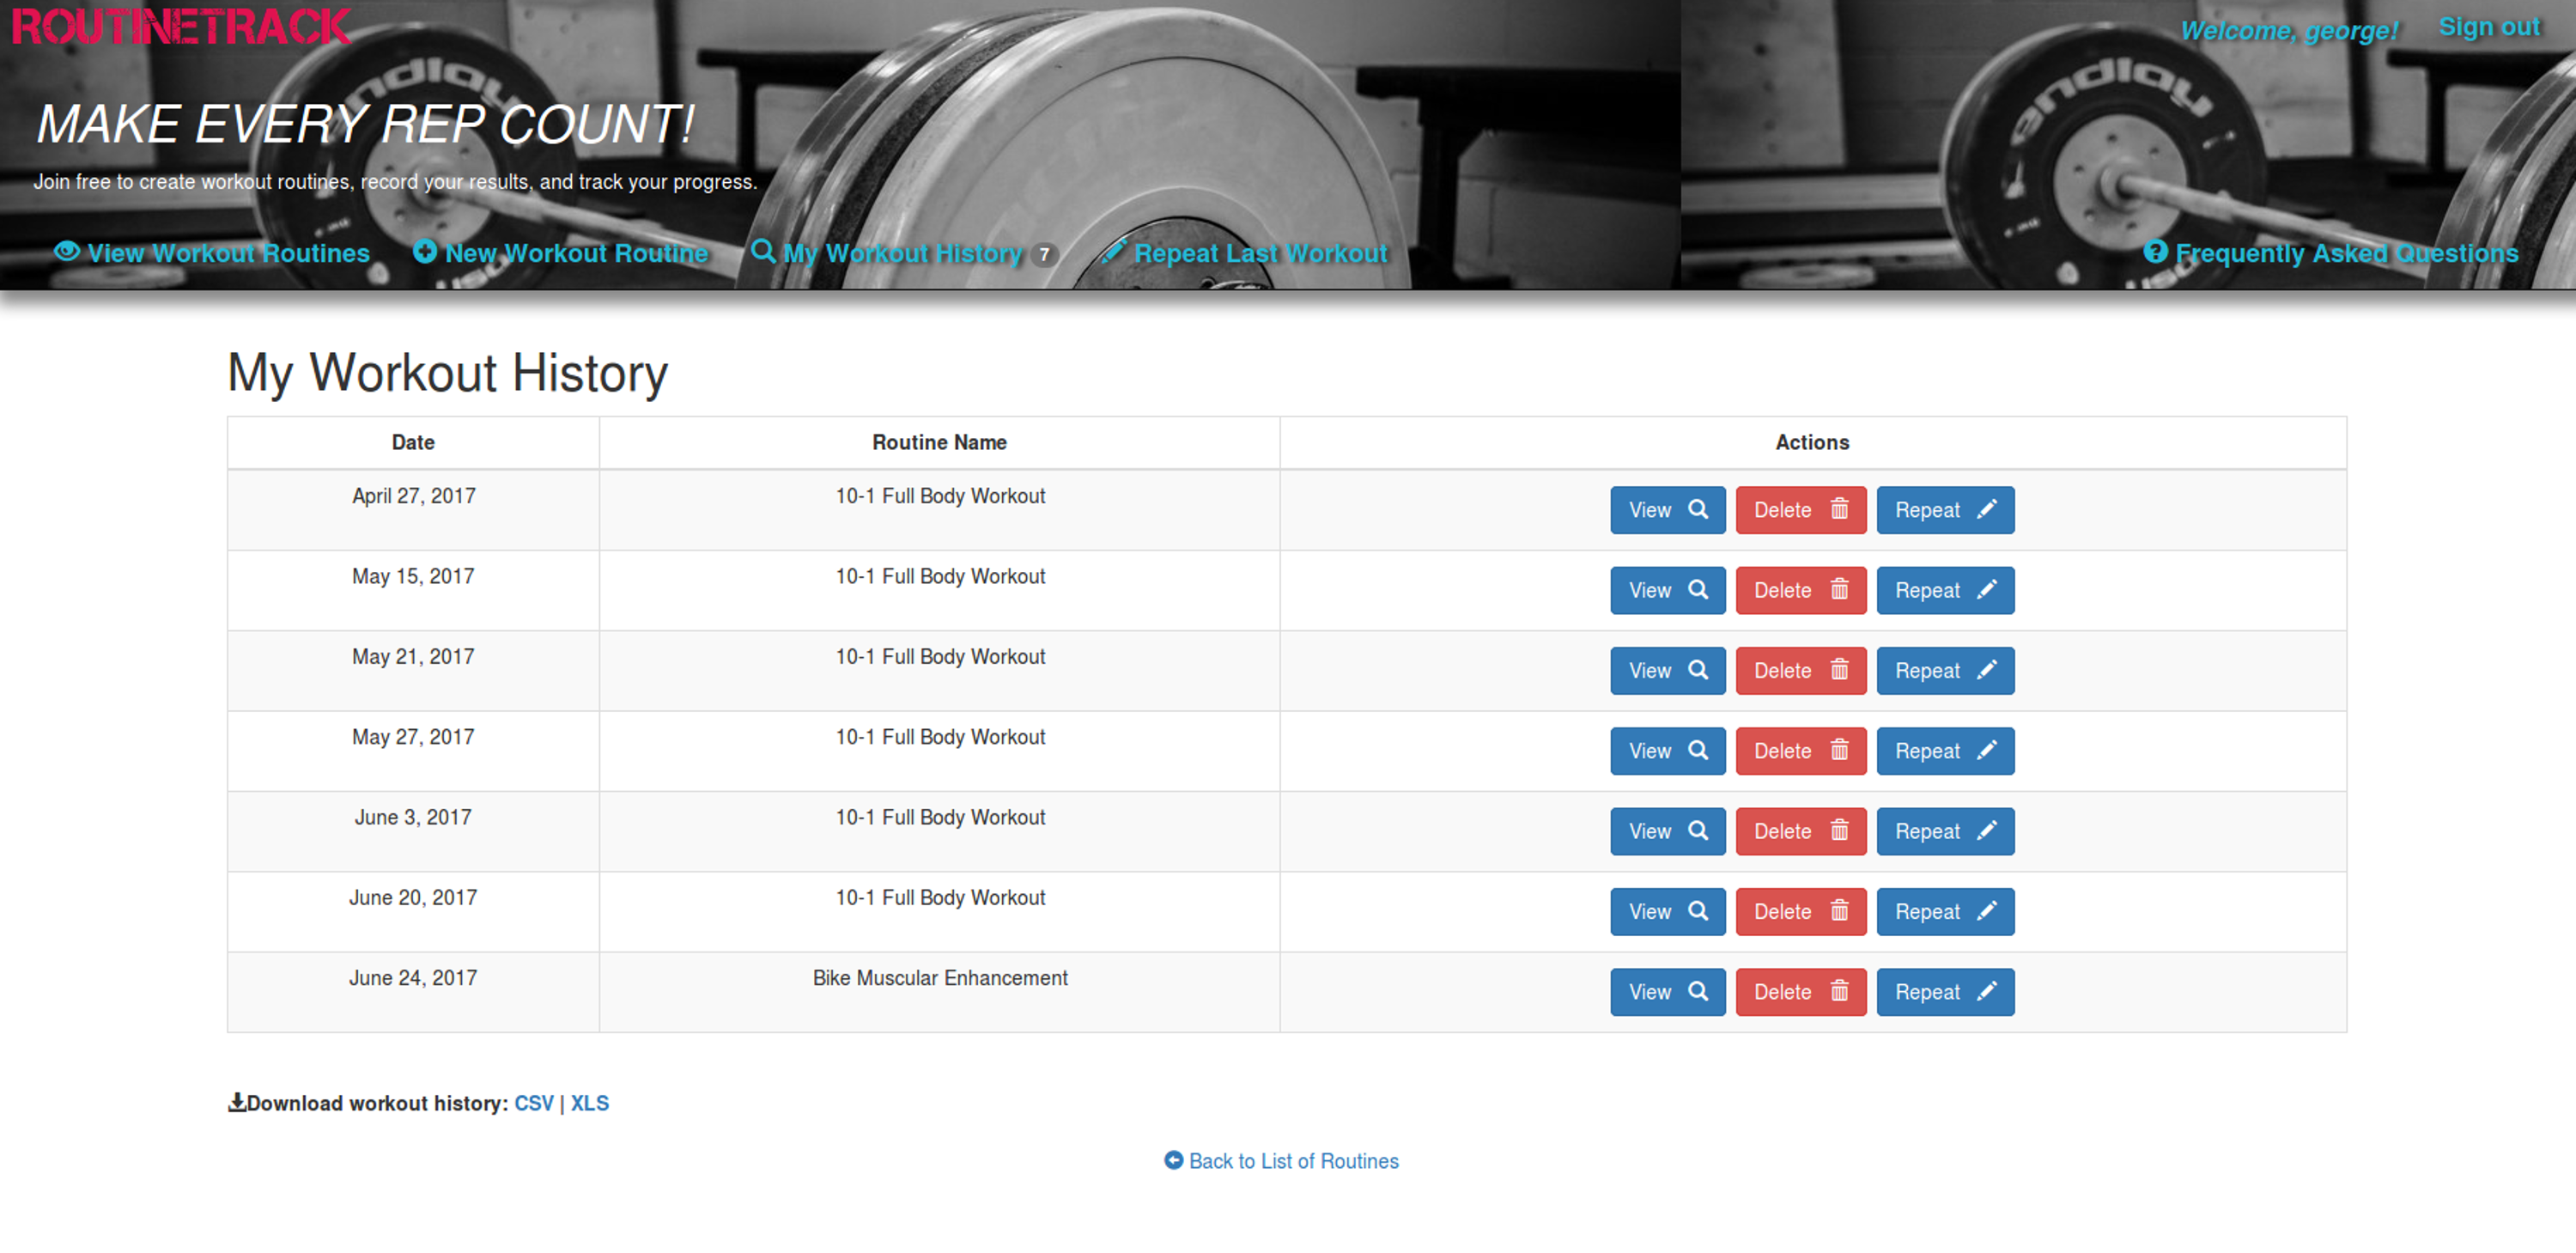Repeat the May 21, 2017 workout
Viewport: 2576px width, 1253px height.
coord(1944,670)
